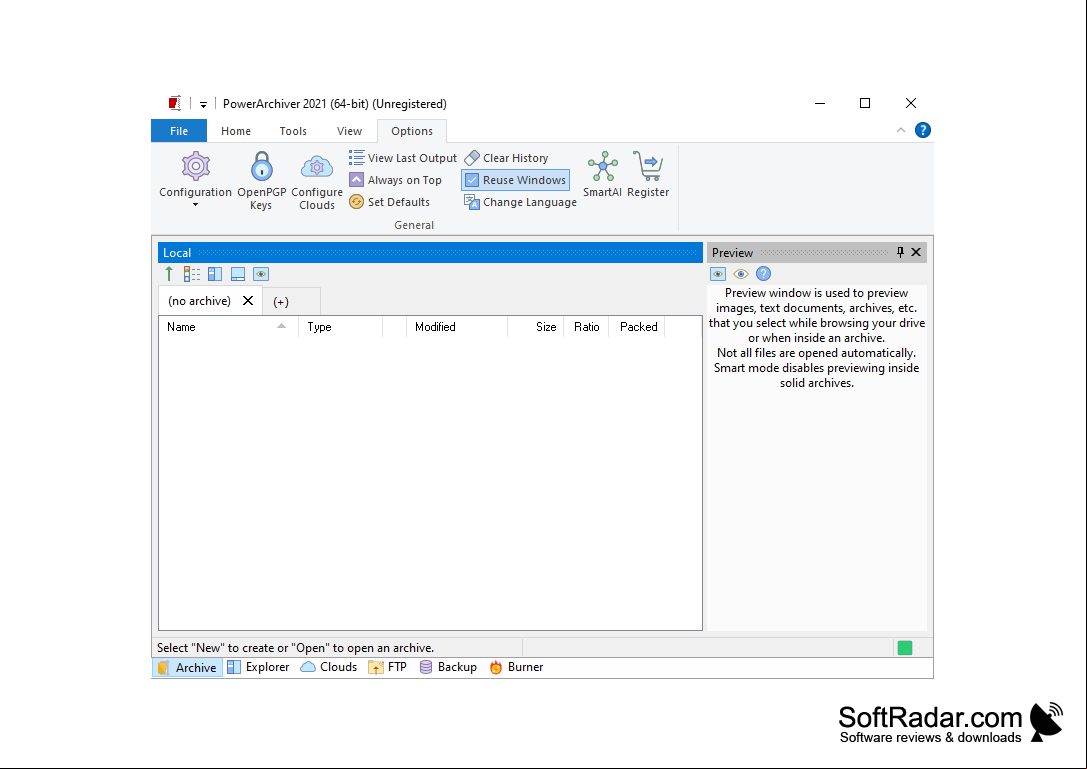
Task: Launch Configure Clouds settings
Action: click(317, 166)
